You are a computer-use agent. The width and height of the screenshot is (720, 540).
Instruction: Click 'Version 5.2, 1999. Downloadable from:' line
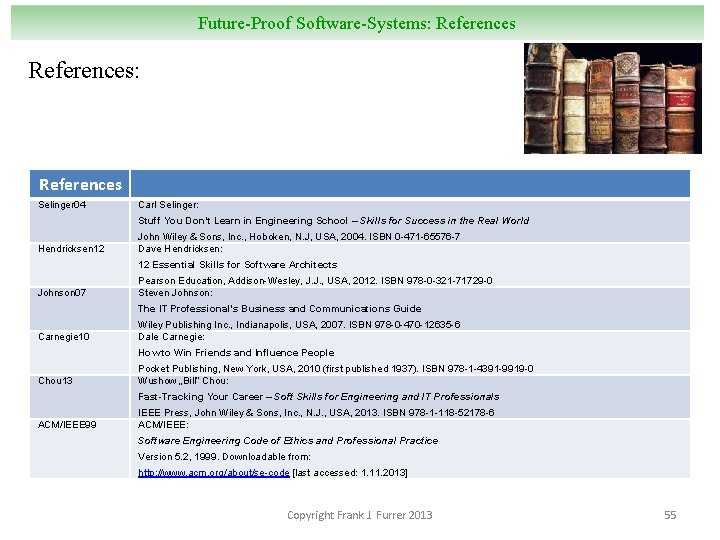[224, 457]
